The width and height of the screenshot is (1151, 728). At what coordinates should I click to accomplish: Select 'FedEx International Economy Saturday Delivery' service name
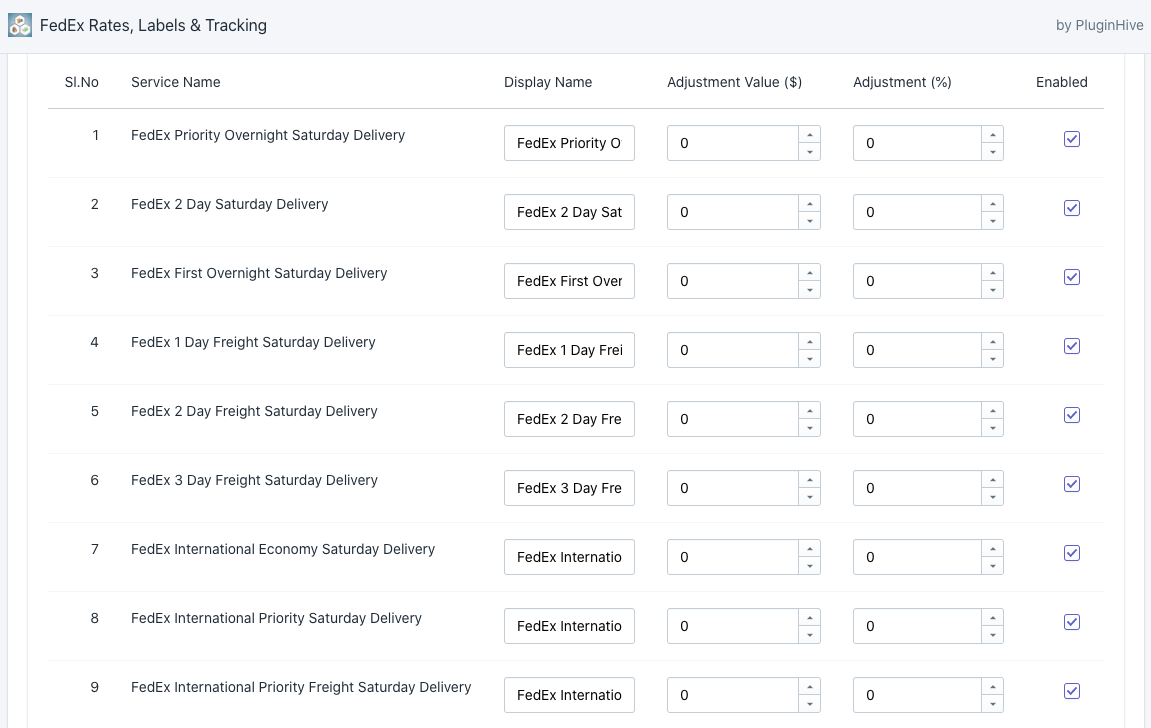(x=283, y=549)
